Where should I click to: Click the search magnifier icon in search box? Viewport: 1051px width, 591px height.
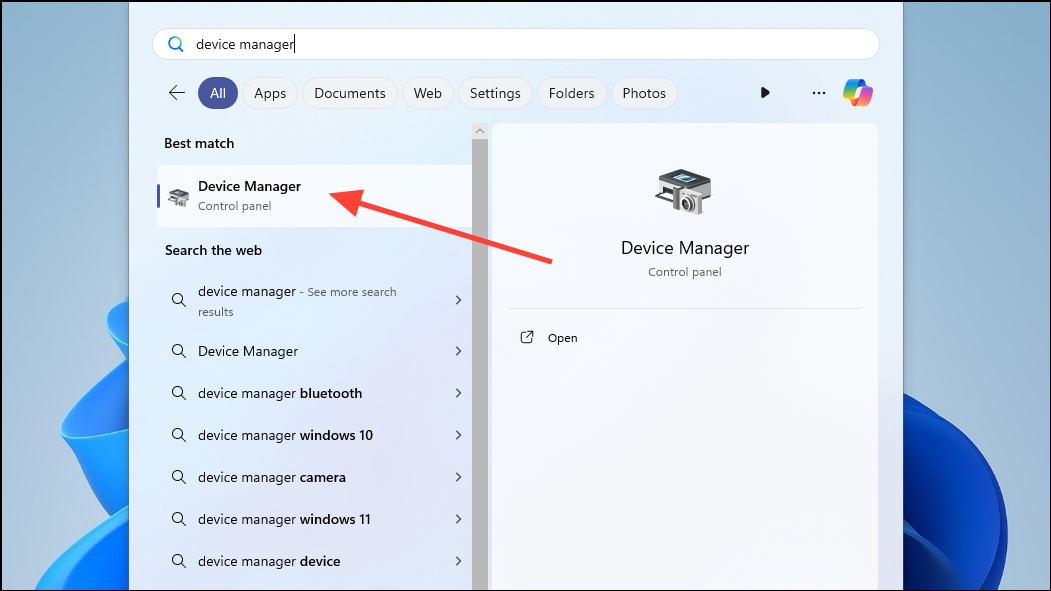pyautogui.click(x=176, y=44)
